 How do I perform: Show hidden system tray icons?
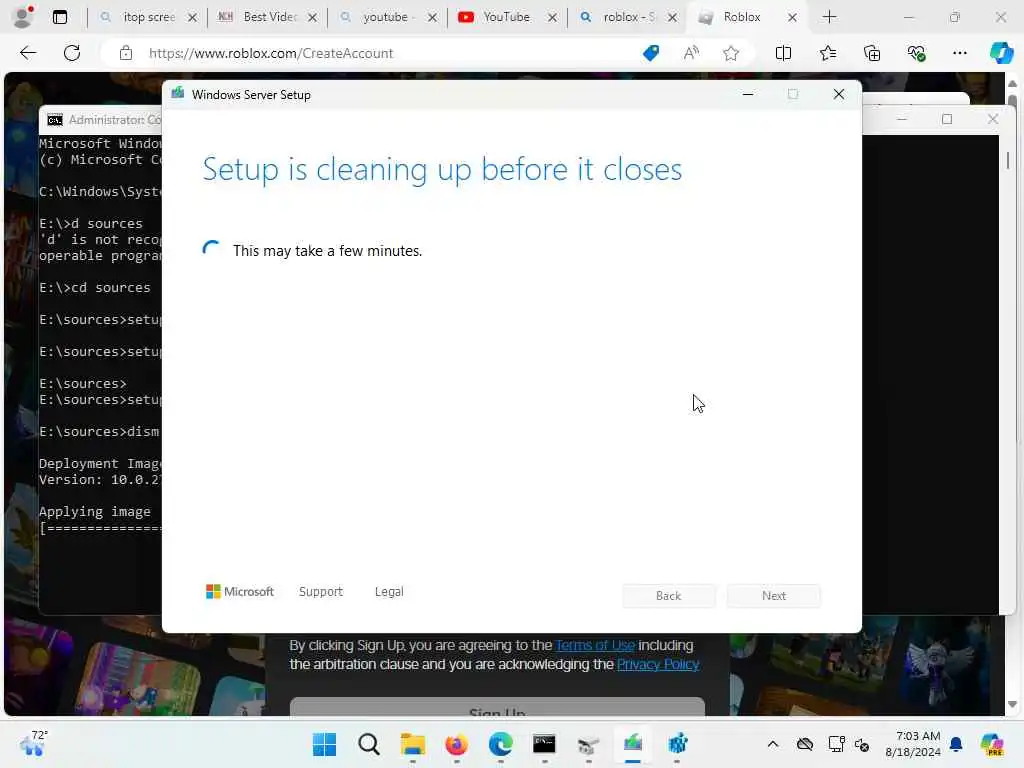coord(773,744)
